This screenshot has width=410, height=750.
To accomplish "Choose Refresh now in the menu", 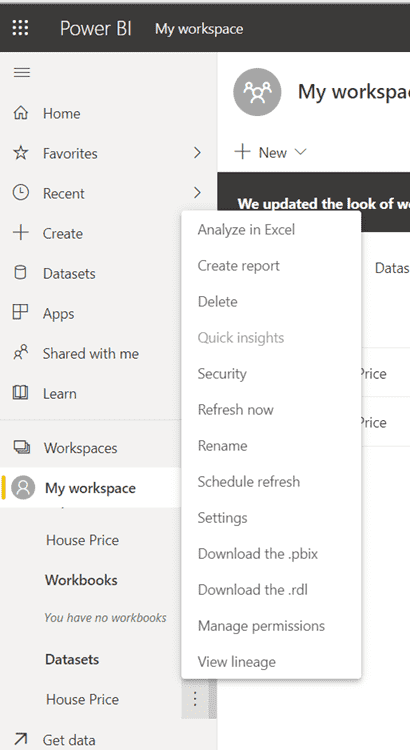I will pos(271,409).
